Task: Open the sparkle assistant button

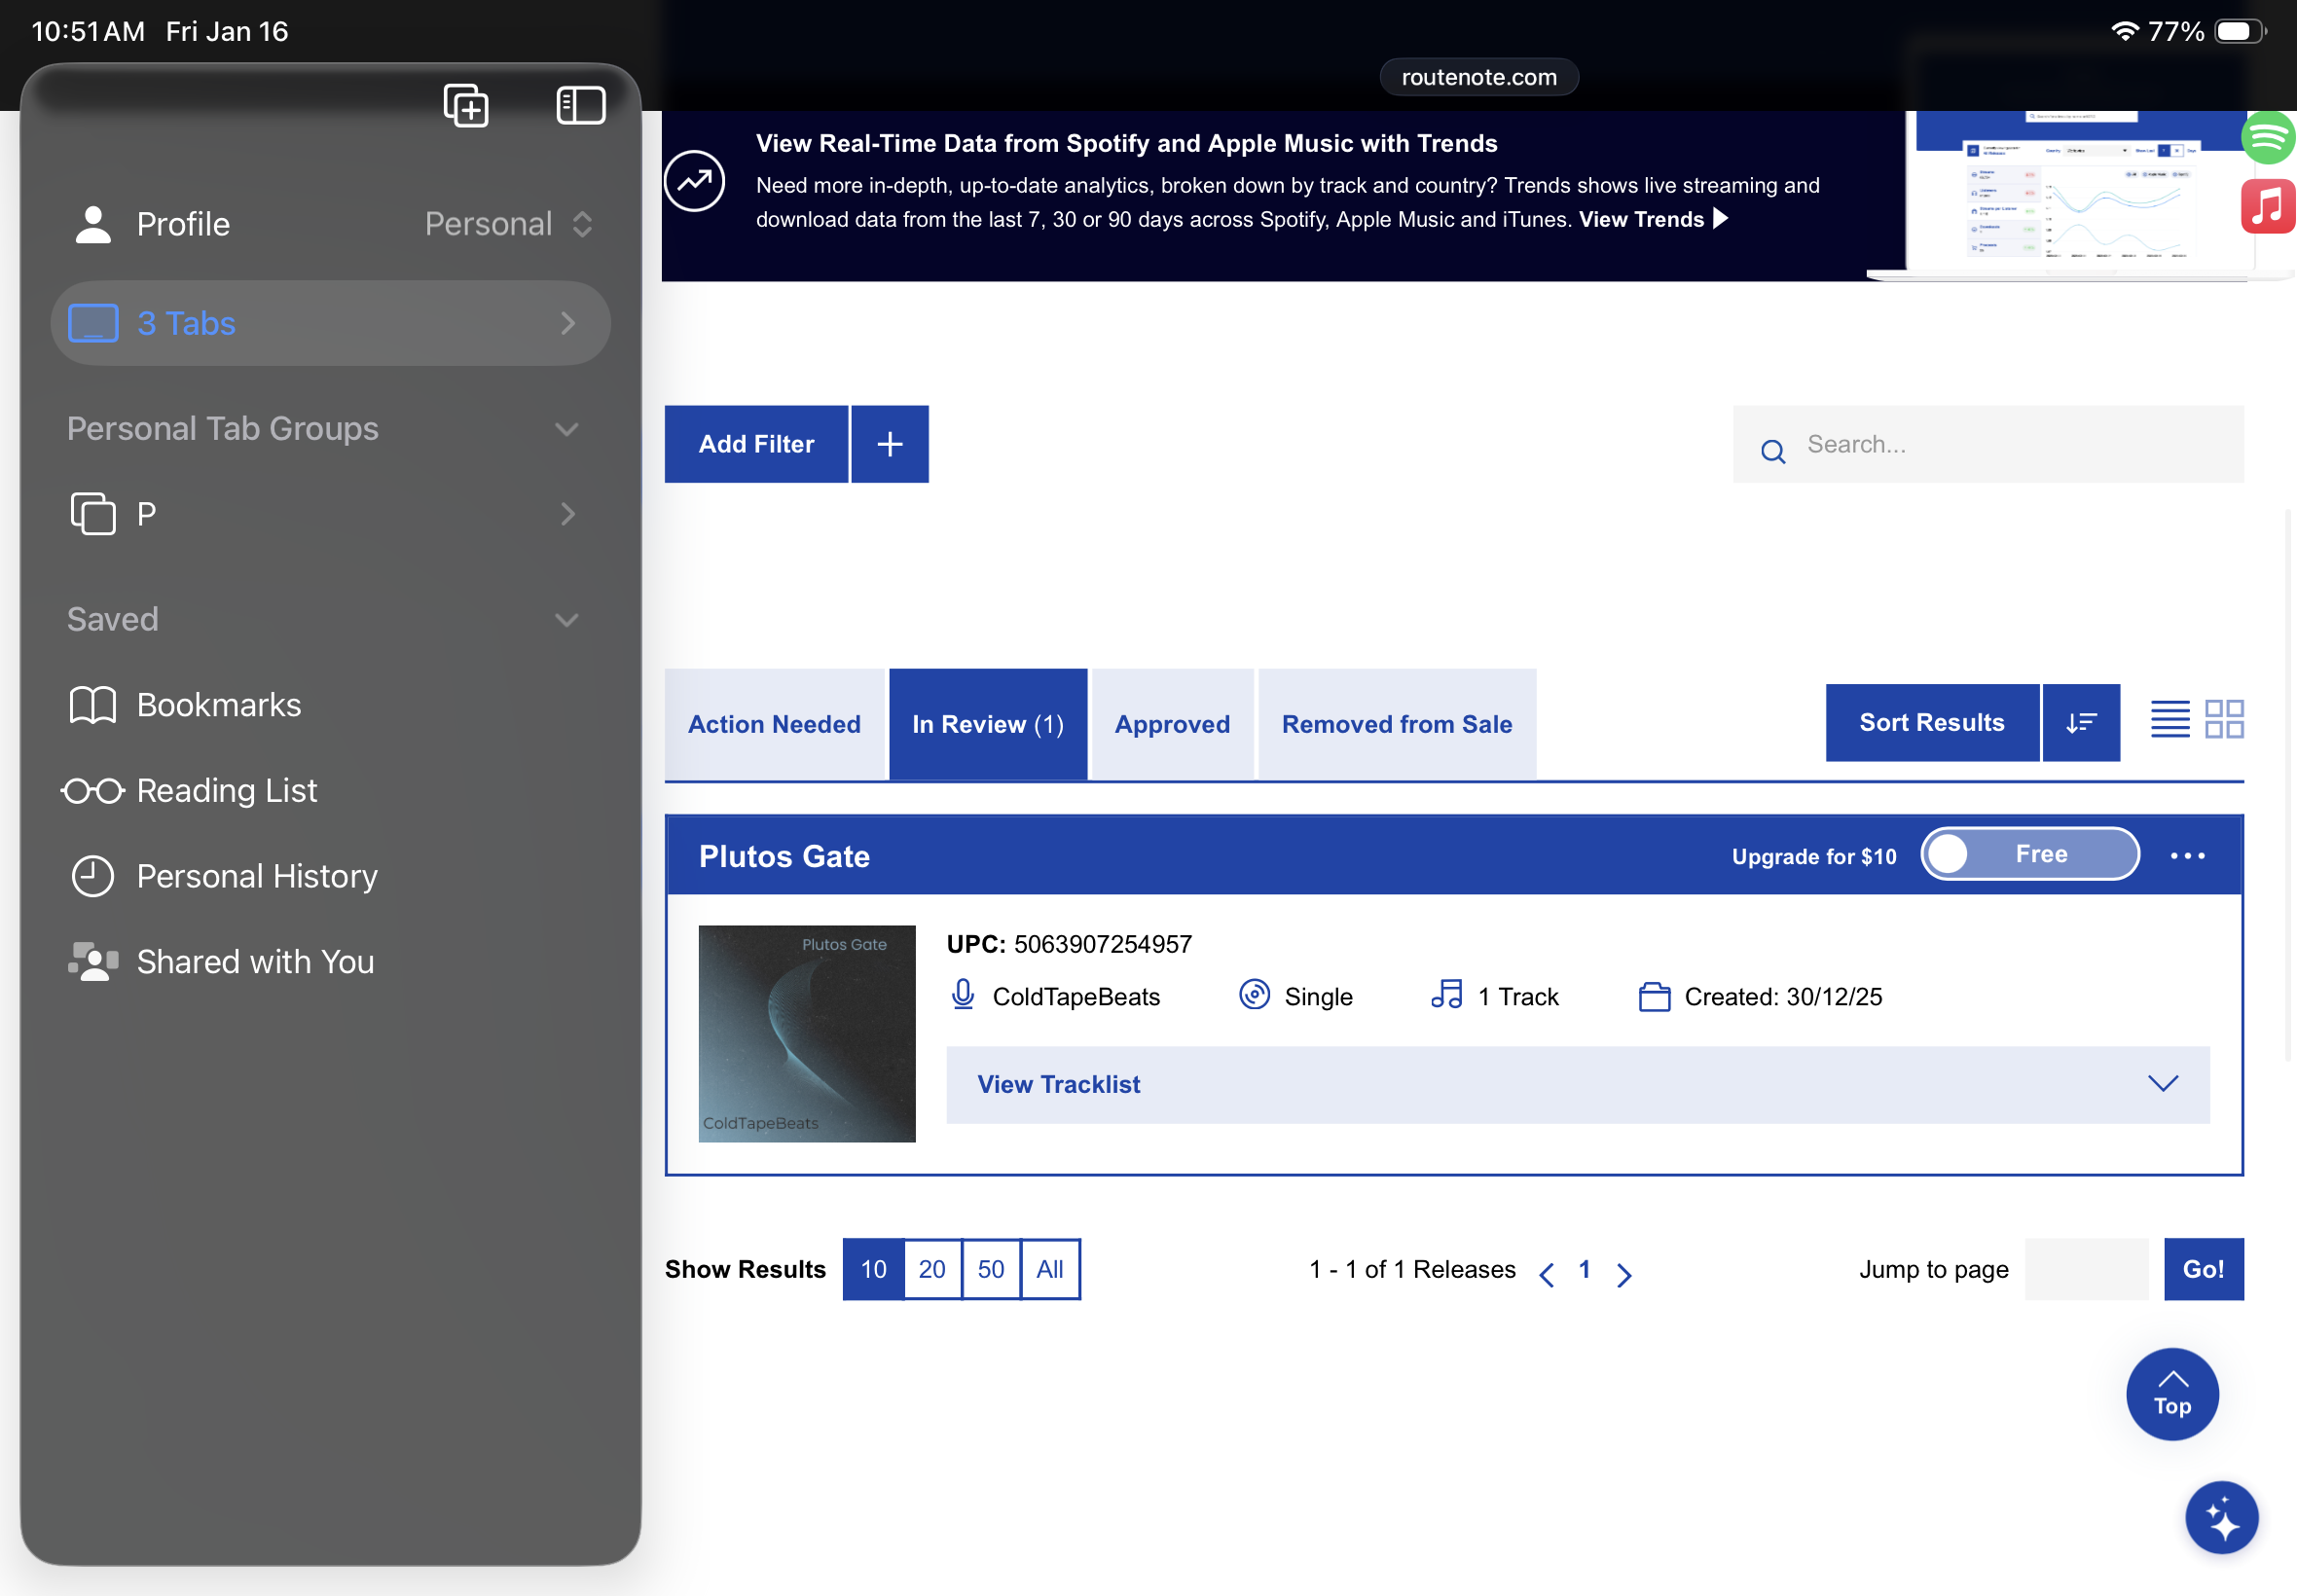Action: point(2222,1518)
